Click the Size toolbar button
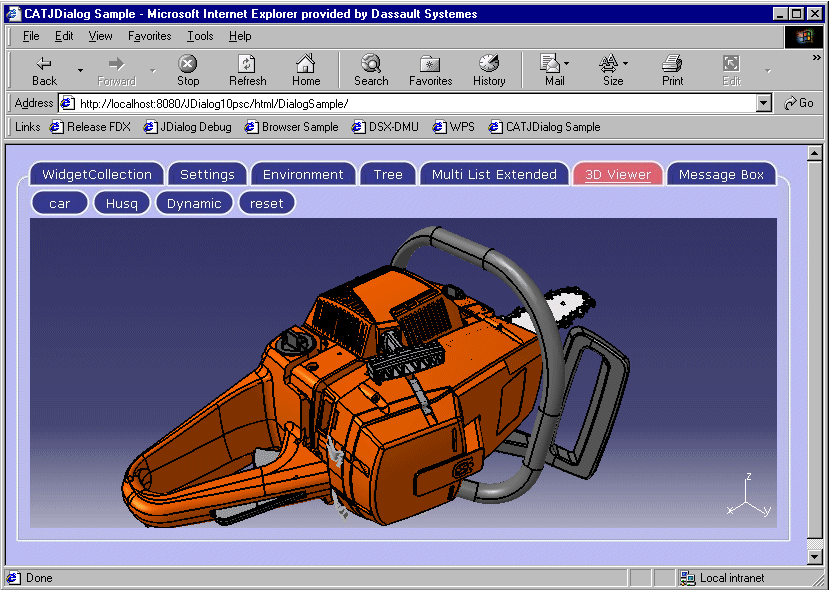Image resolution: width=829 pixels, height=590 pixels. (612, 71)
